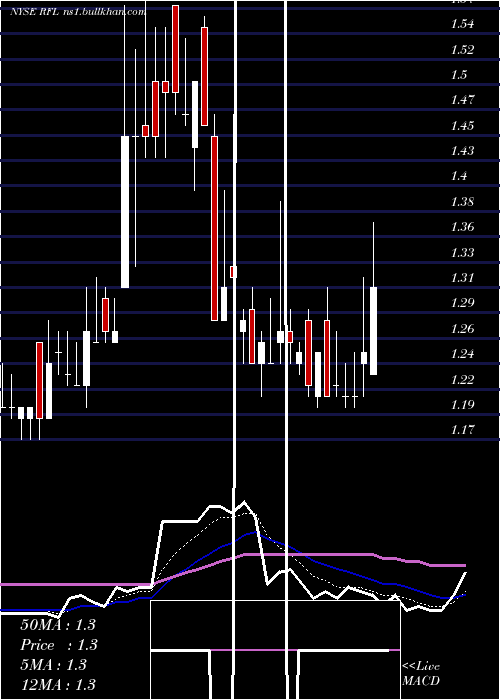Click the 1.38 price axis label
Image resolution: width=500 pixels, height=700 pixels.
pos(462,201)
